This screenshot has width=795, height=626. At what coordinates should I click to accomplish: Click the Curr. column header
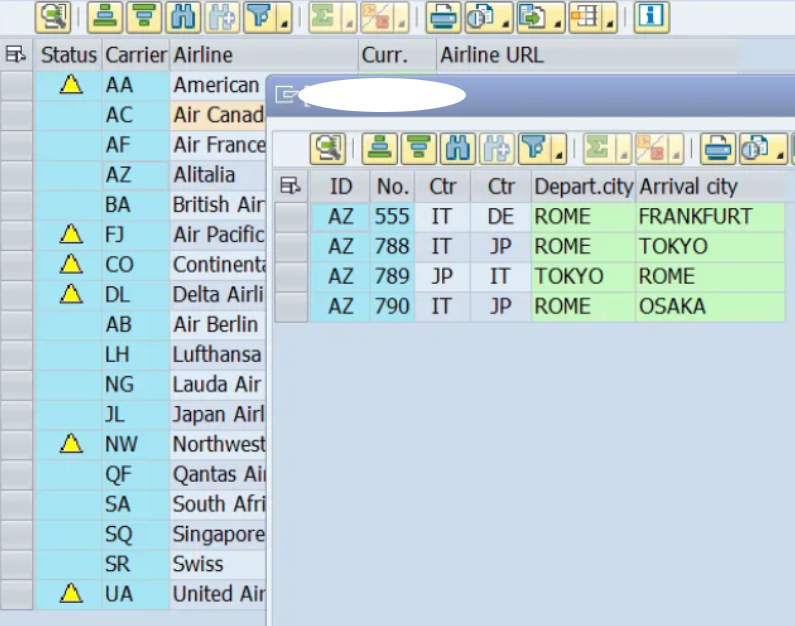(398, 55)
